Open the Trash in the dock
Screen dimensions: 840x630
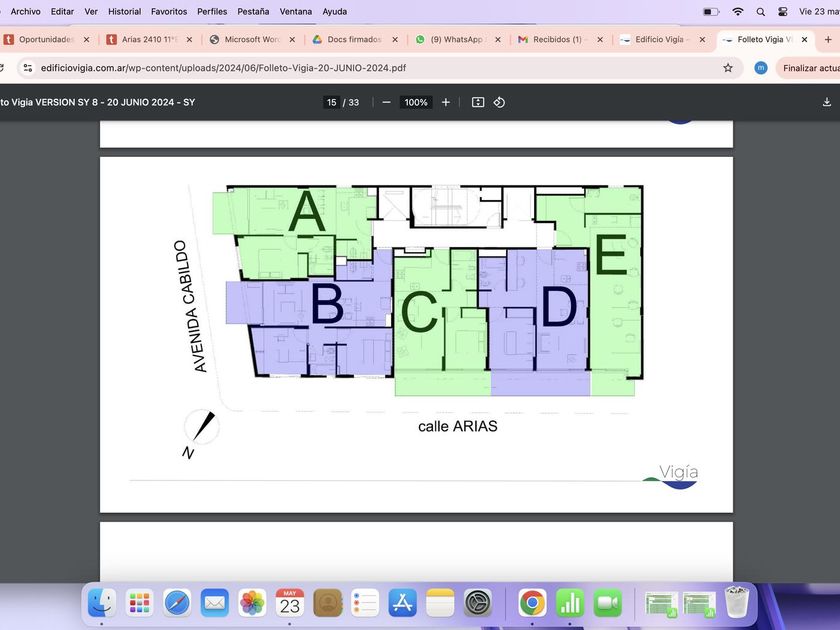(737, 603)
